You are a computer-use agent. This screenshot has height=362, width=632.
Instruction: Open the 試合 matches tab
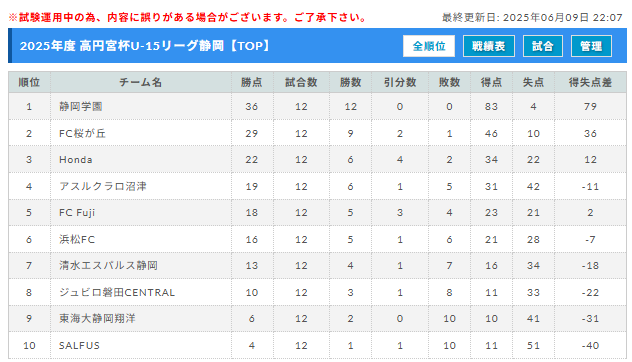point(543,46)
